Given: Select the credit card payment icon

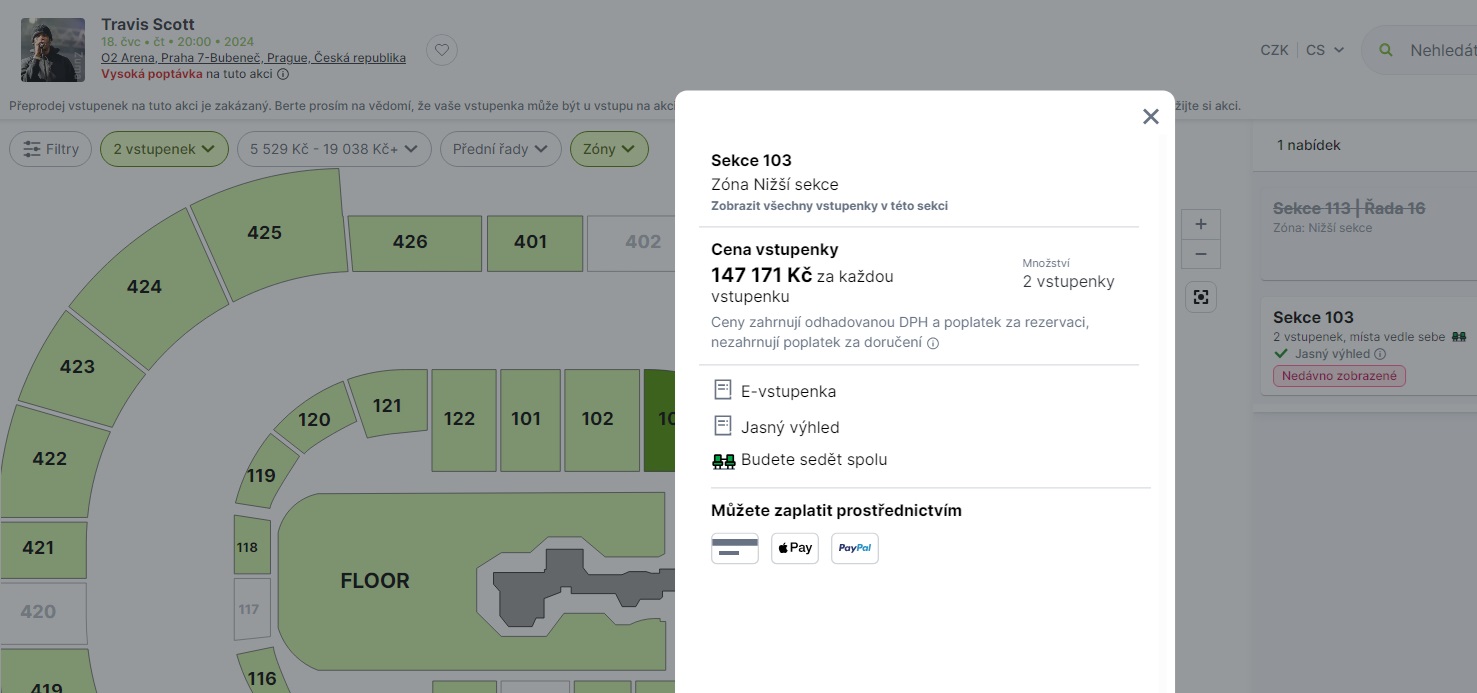Looking at the screenshot, I should pyautogui.click(x=734, y=548).
